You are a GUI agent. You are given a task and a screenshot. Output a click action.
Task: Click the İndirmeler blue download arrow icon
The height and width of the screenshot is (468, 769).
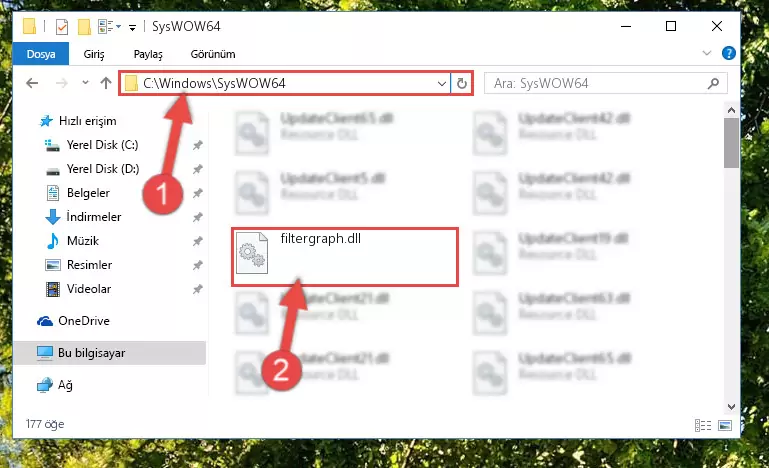point(52,217)
